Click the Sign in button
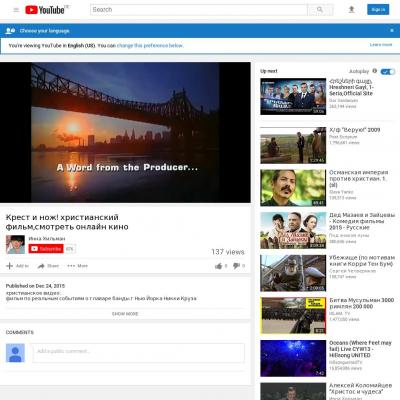The height and width of the screenshot is (400, 400). (x=378, y=10)
